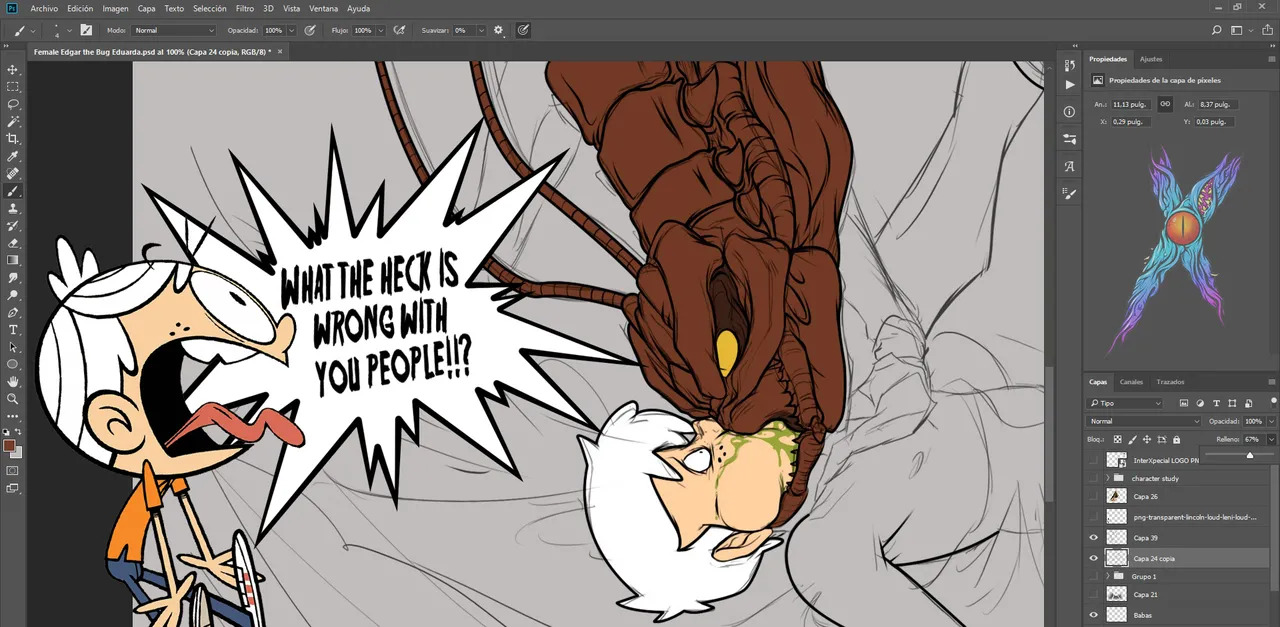Show the Capa 21 layer
Screen dimensions: 1280x627
click(1093, 595)
